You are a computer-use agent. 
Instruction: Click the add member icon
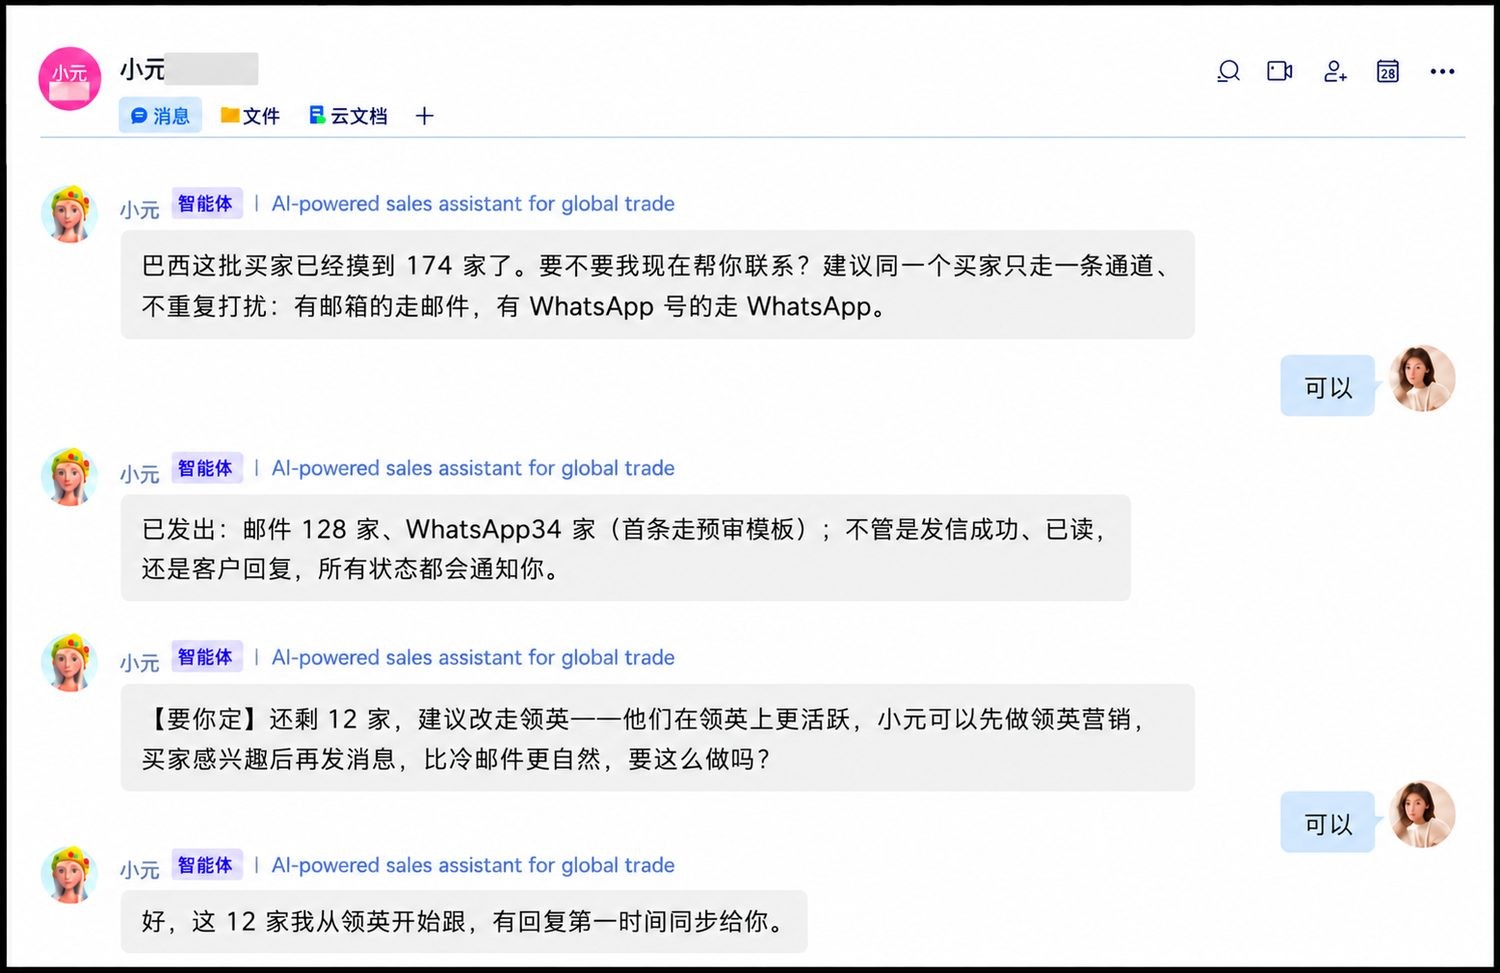tap(1335, 71)
